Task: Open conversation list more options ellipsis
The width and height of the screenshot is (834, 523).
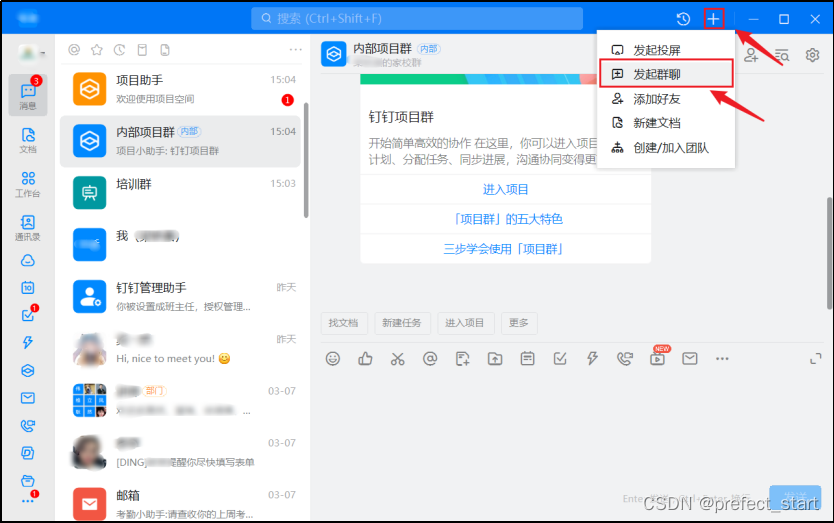Action: coord(296,49)
